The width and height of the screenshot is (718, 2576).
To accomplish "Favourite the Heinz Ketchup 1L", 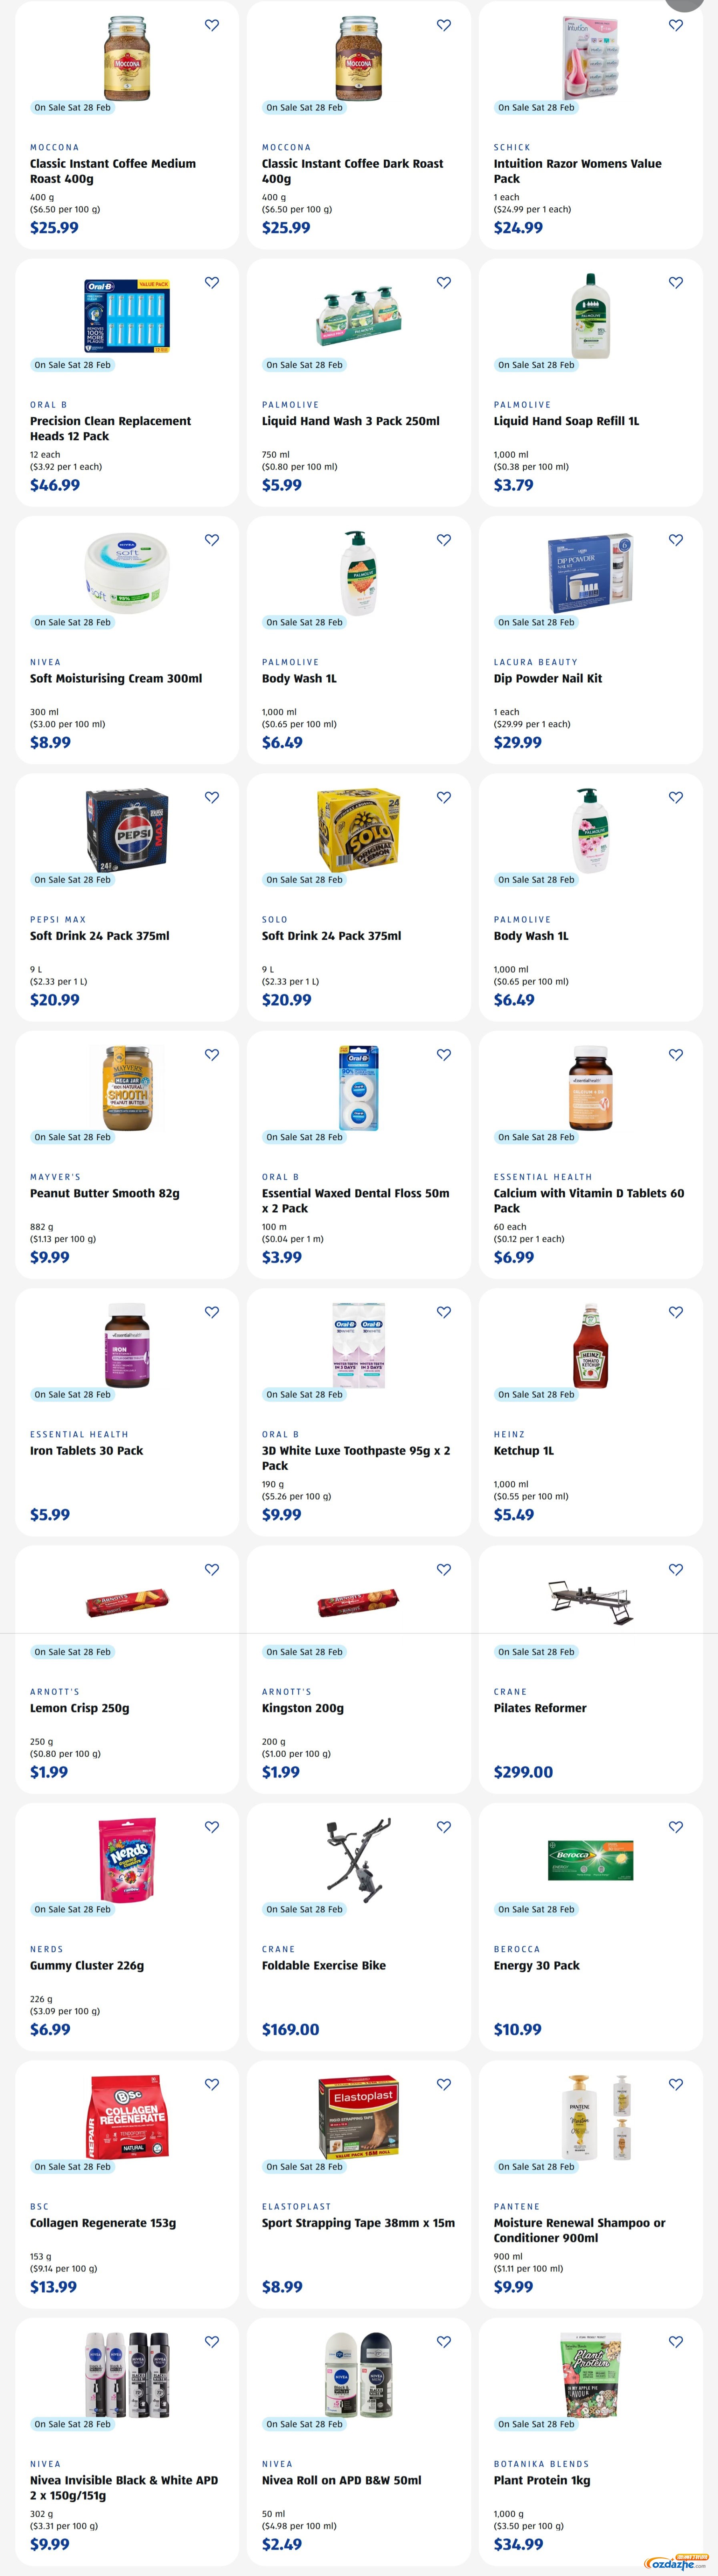I will pos(676,1312).
